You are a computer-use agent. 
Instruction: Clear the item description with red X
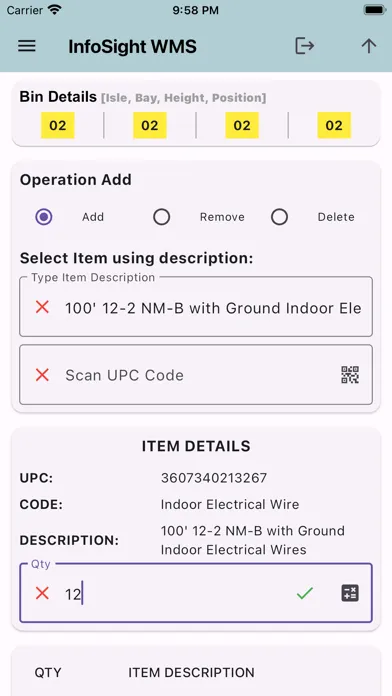click(x=42, y=307)
